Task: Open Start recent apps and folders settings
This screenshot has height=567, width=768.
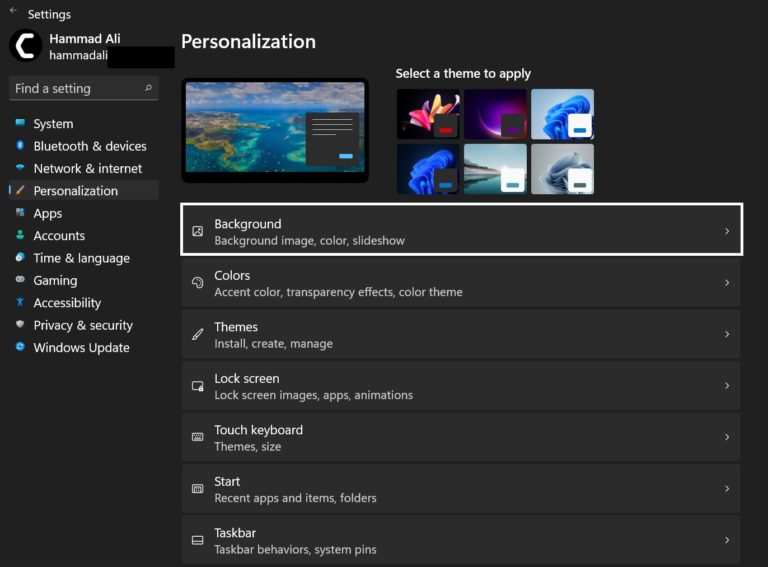Action: tap(460, 489)
